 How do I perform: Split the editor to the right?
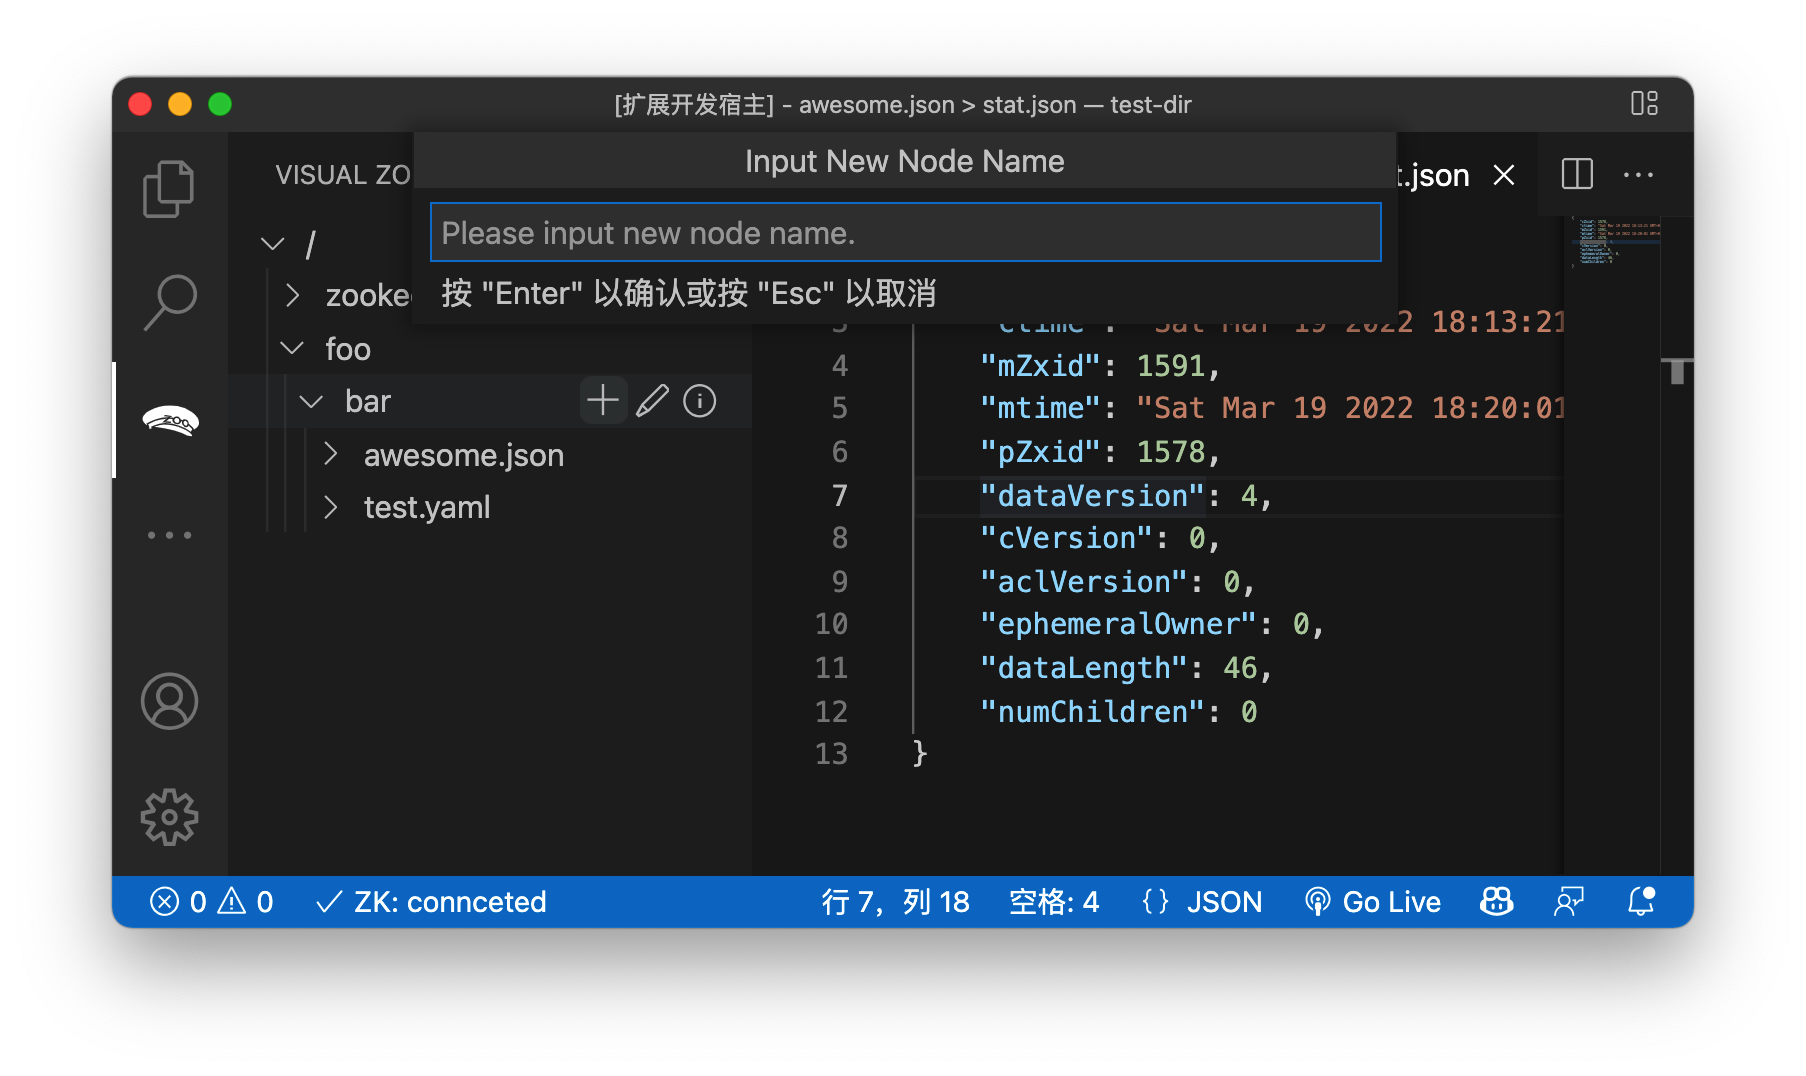click(x=1577, y=175)
